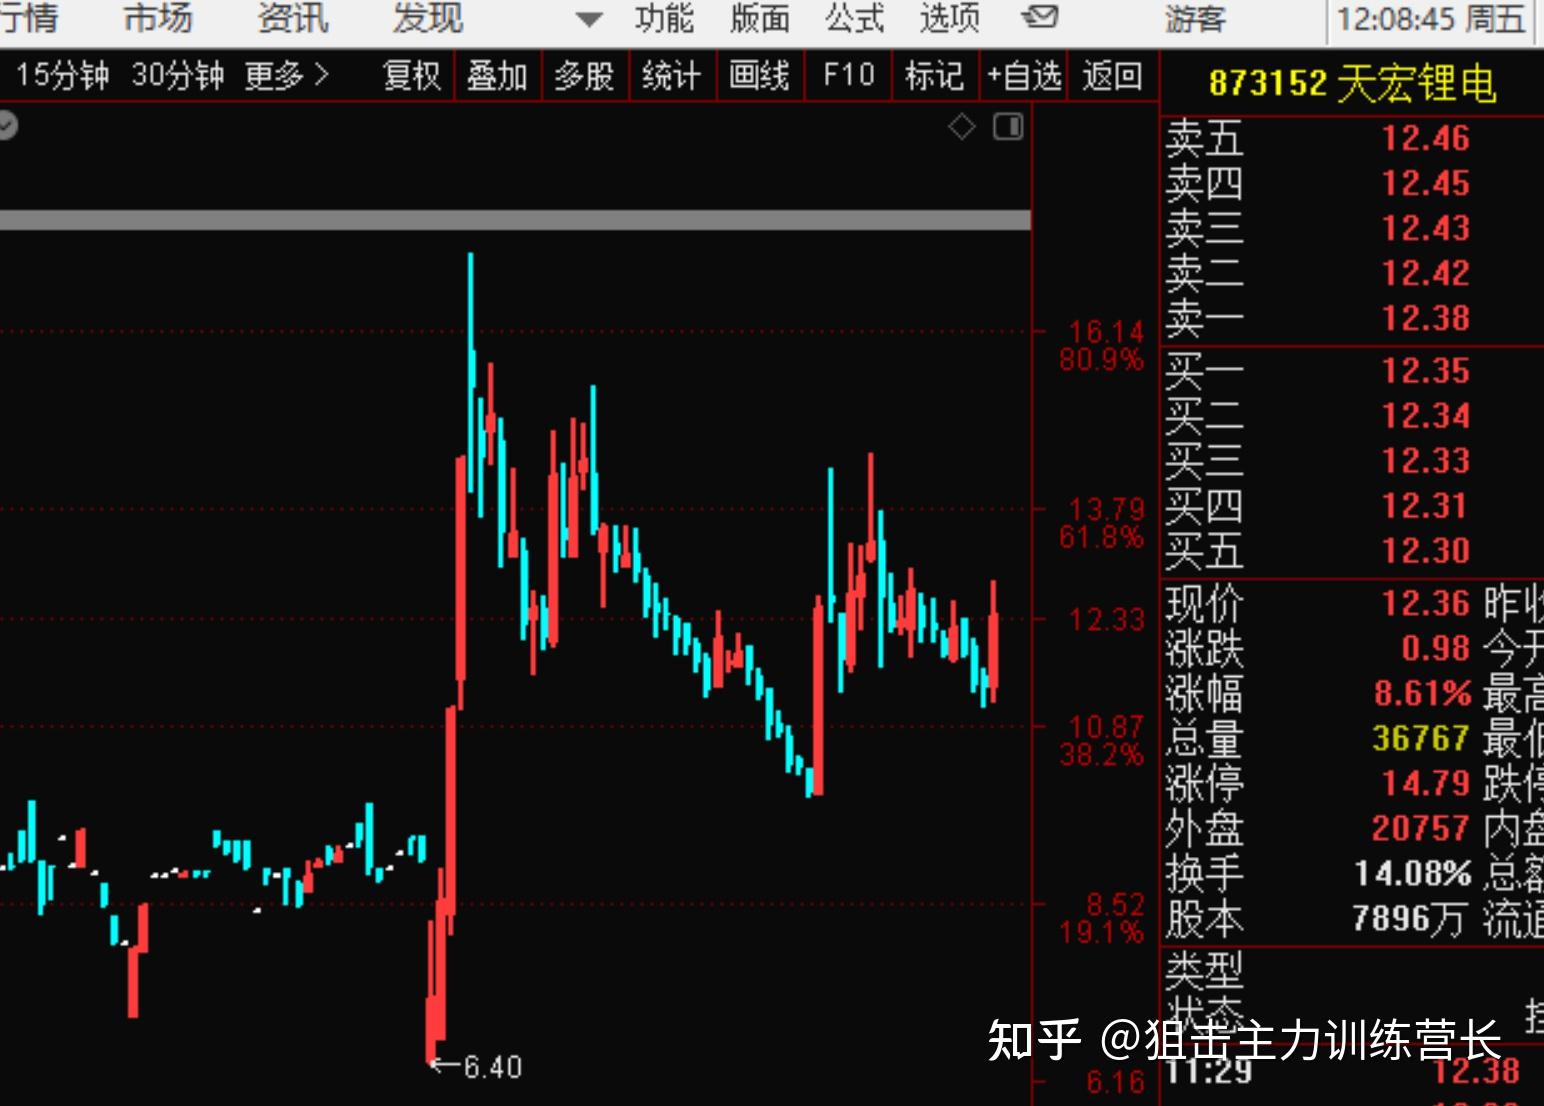Open the message envelope icon

tap(1041, 18)
